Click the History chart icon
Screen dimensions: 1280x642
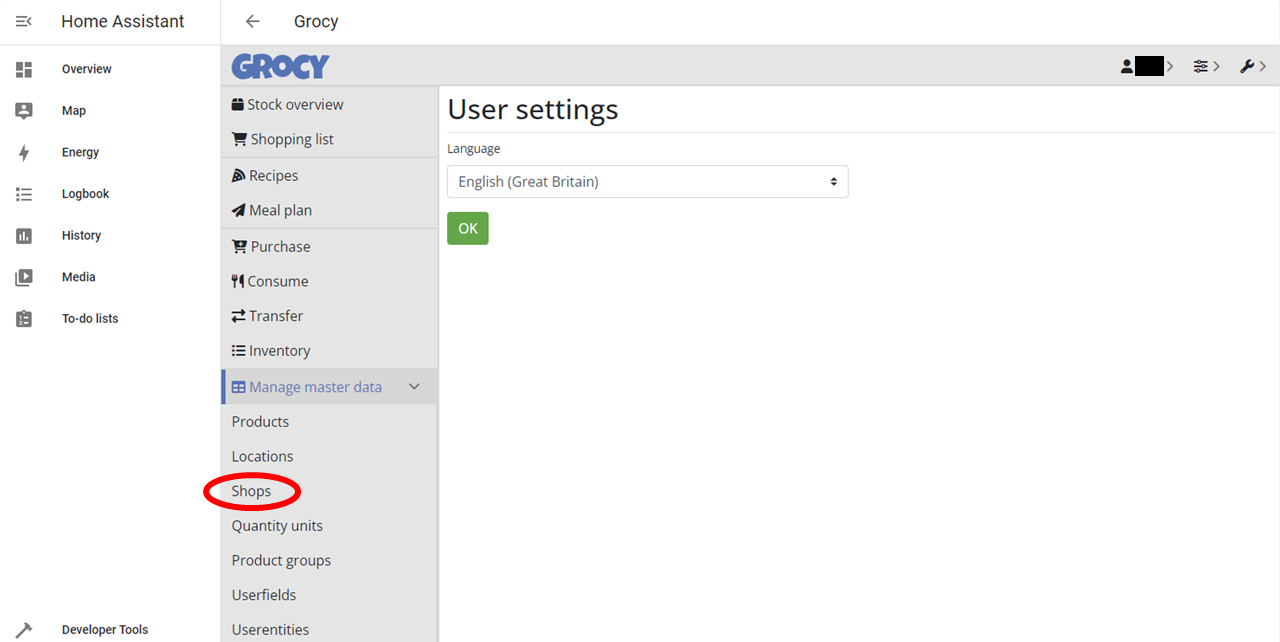[x=24, y=236]
